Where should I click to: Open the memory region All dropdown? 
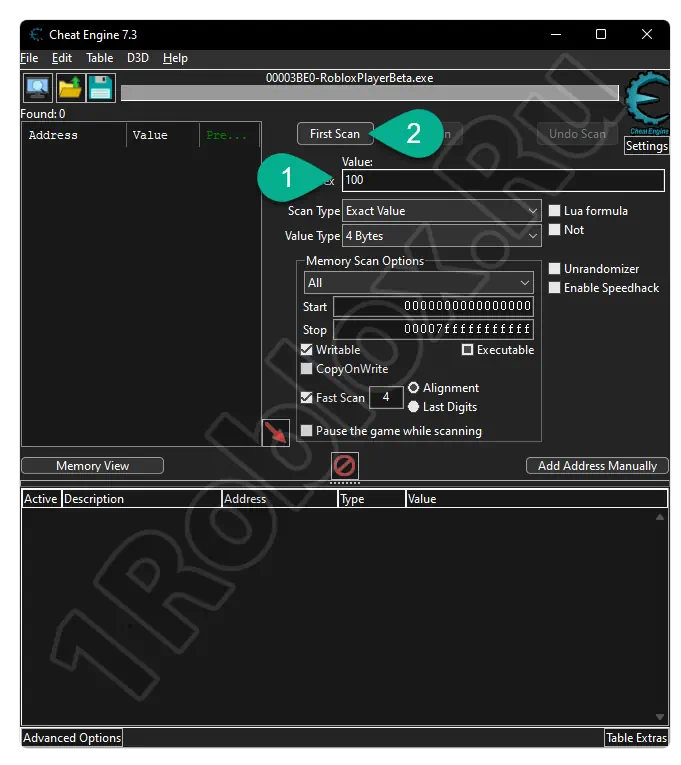[419, 283]
